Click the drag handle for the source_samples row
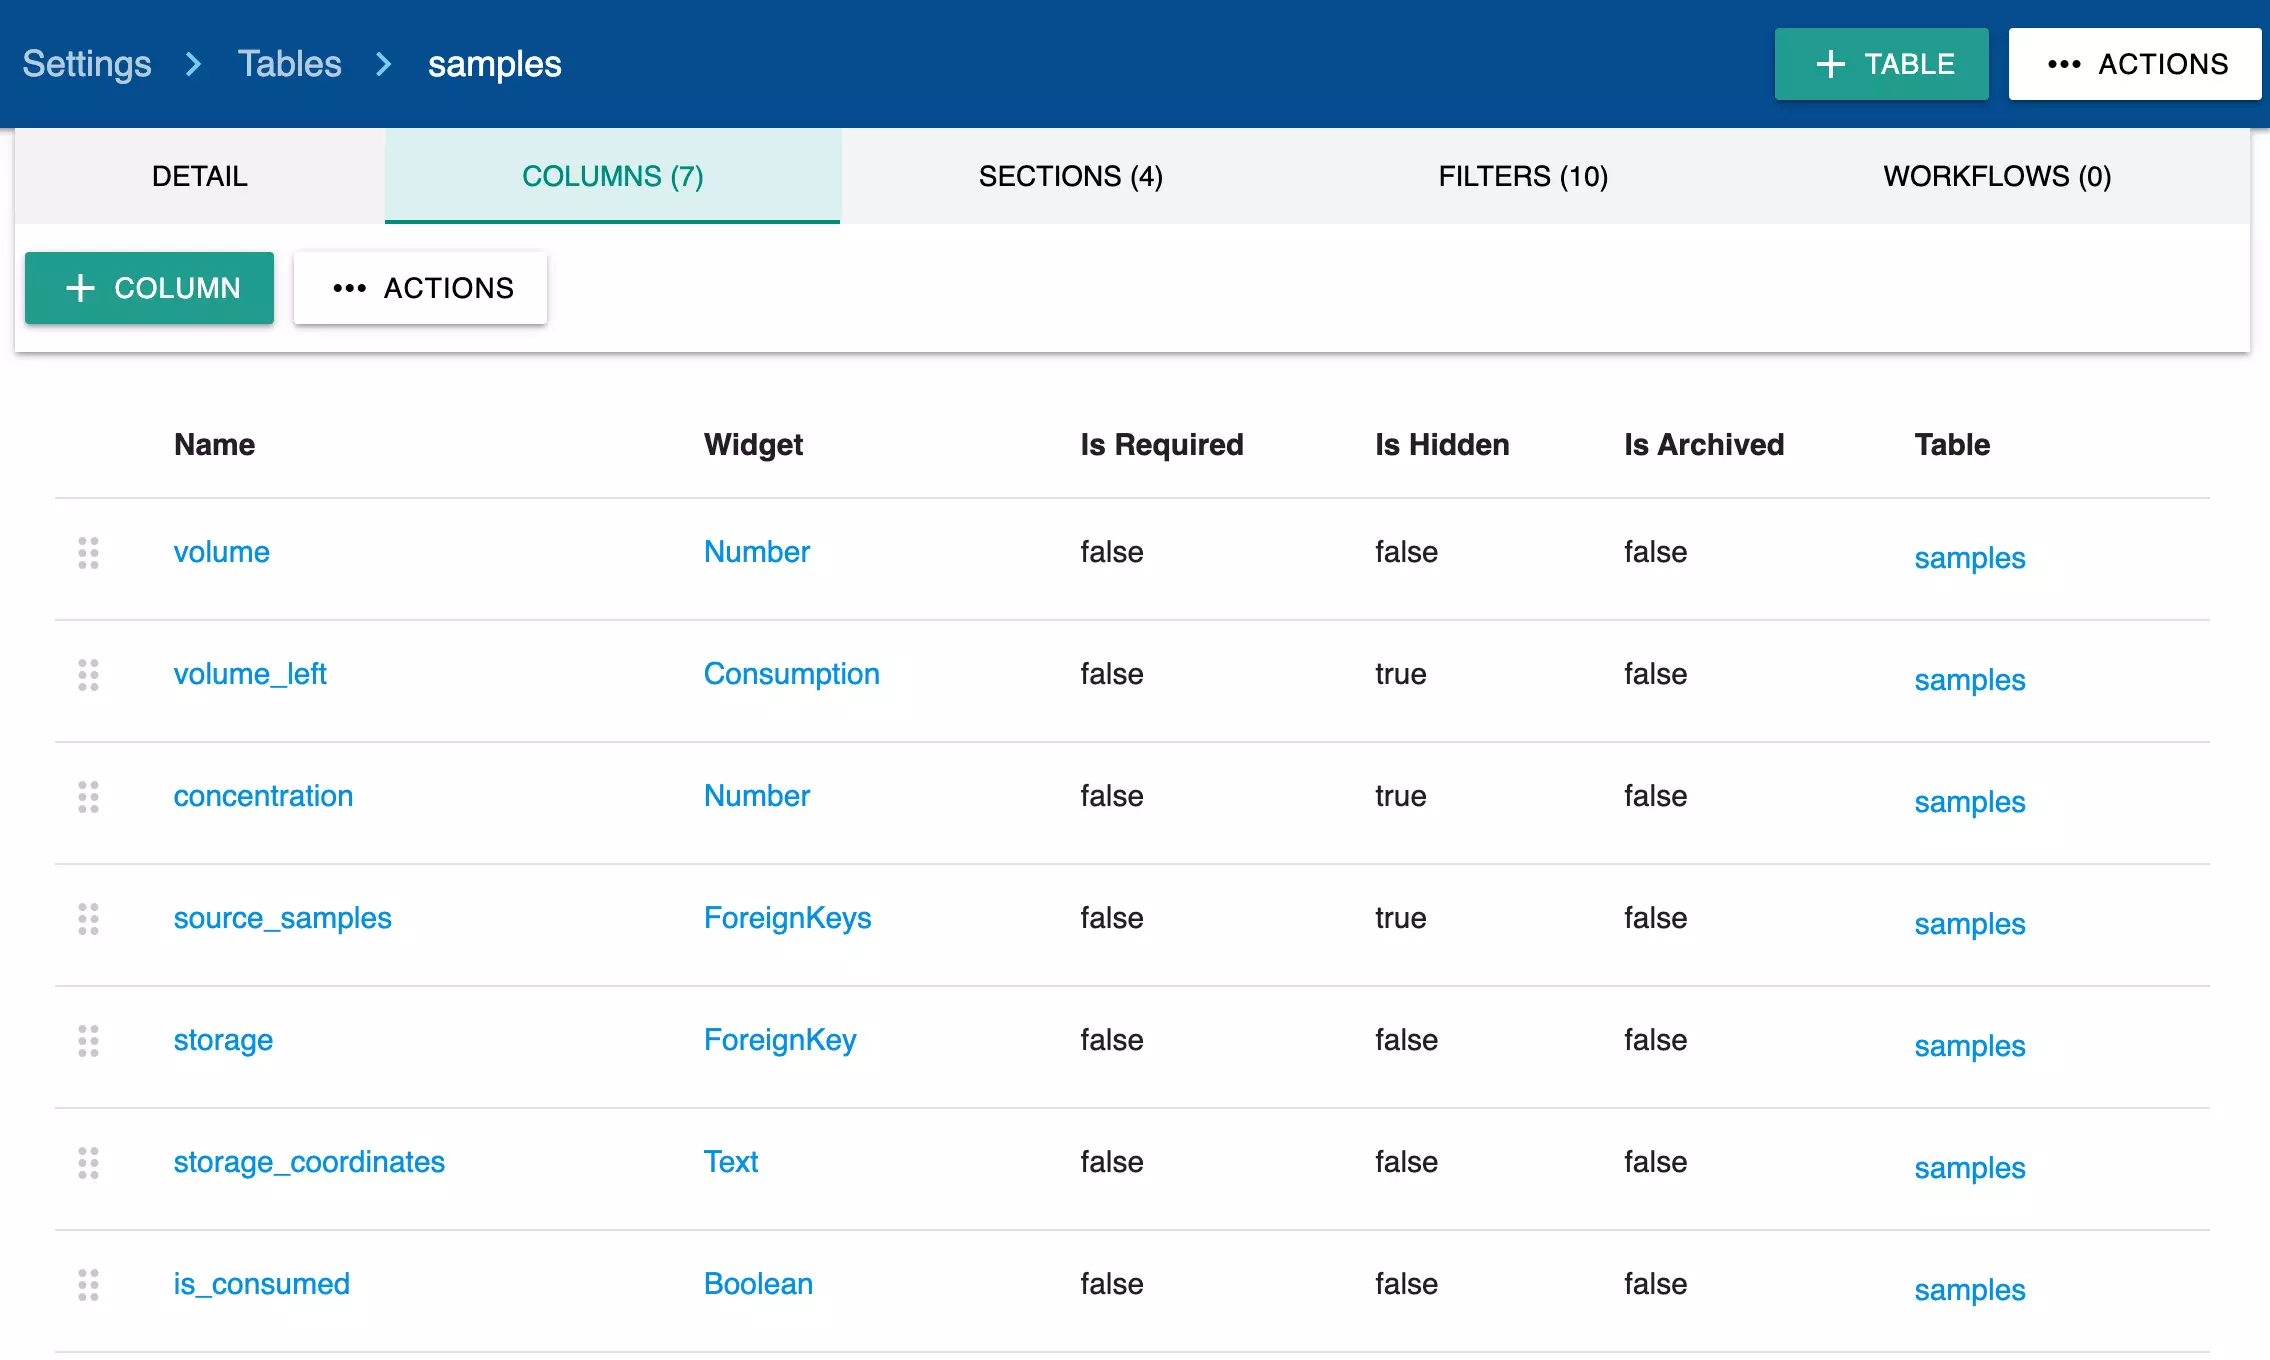 pos(88,919)
